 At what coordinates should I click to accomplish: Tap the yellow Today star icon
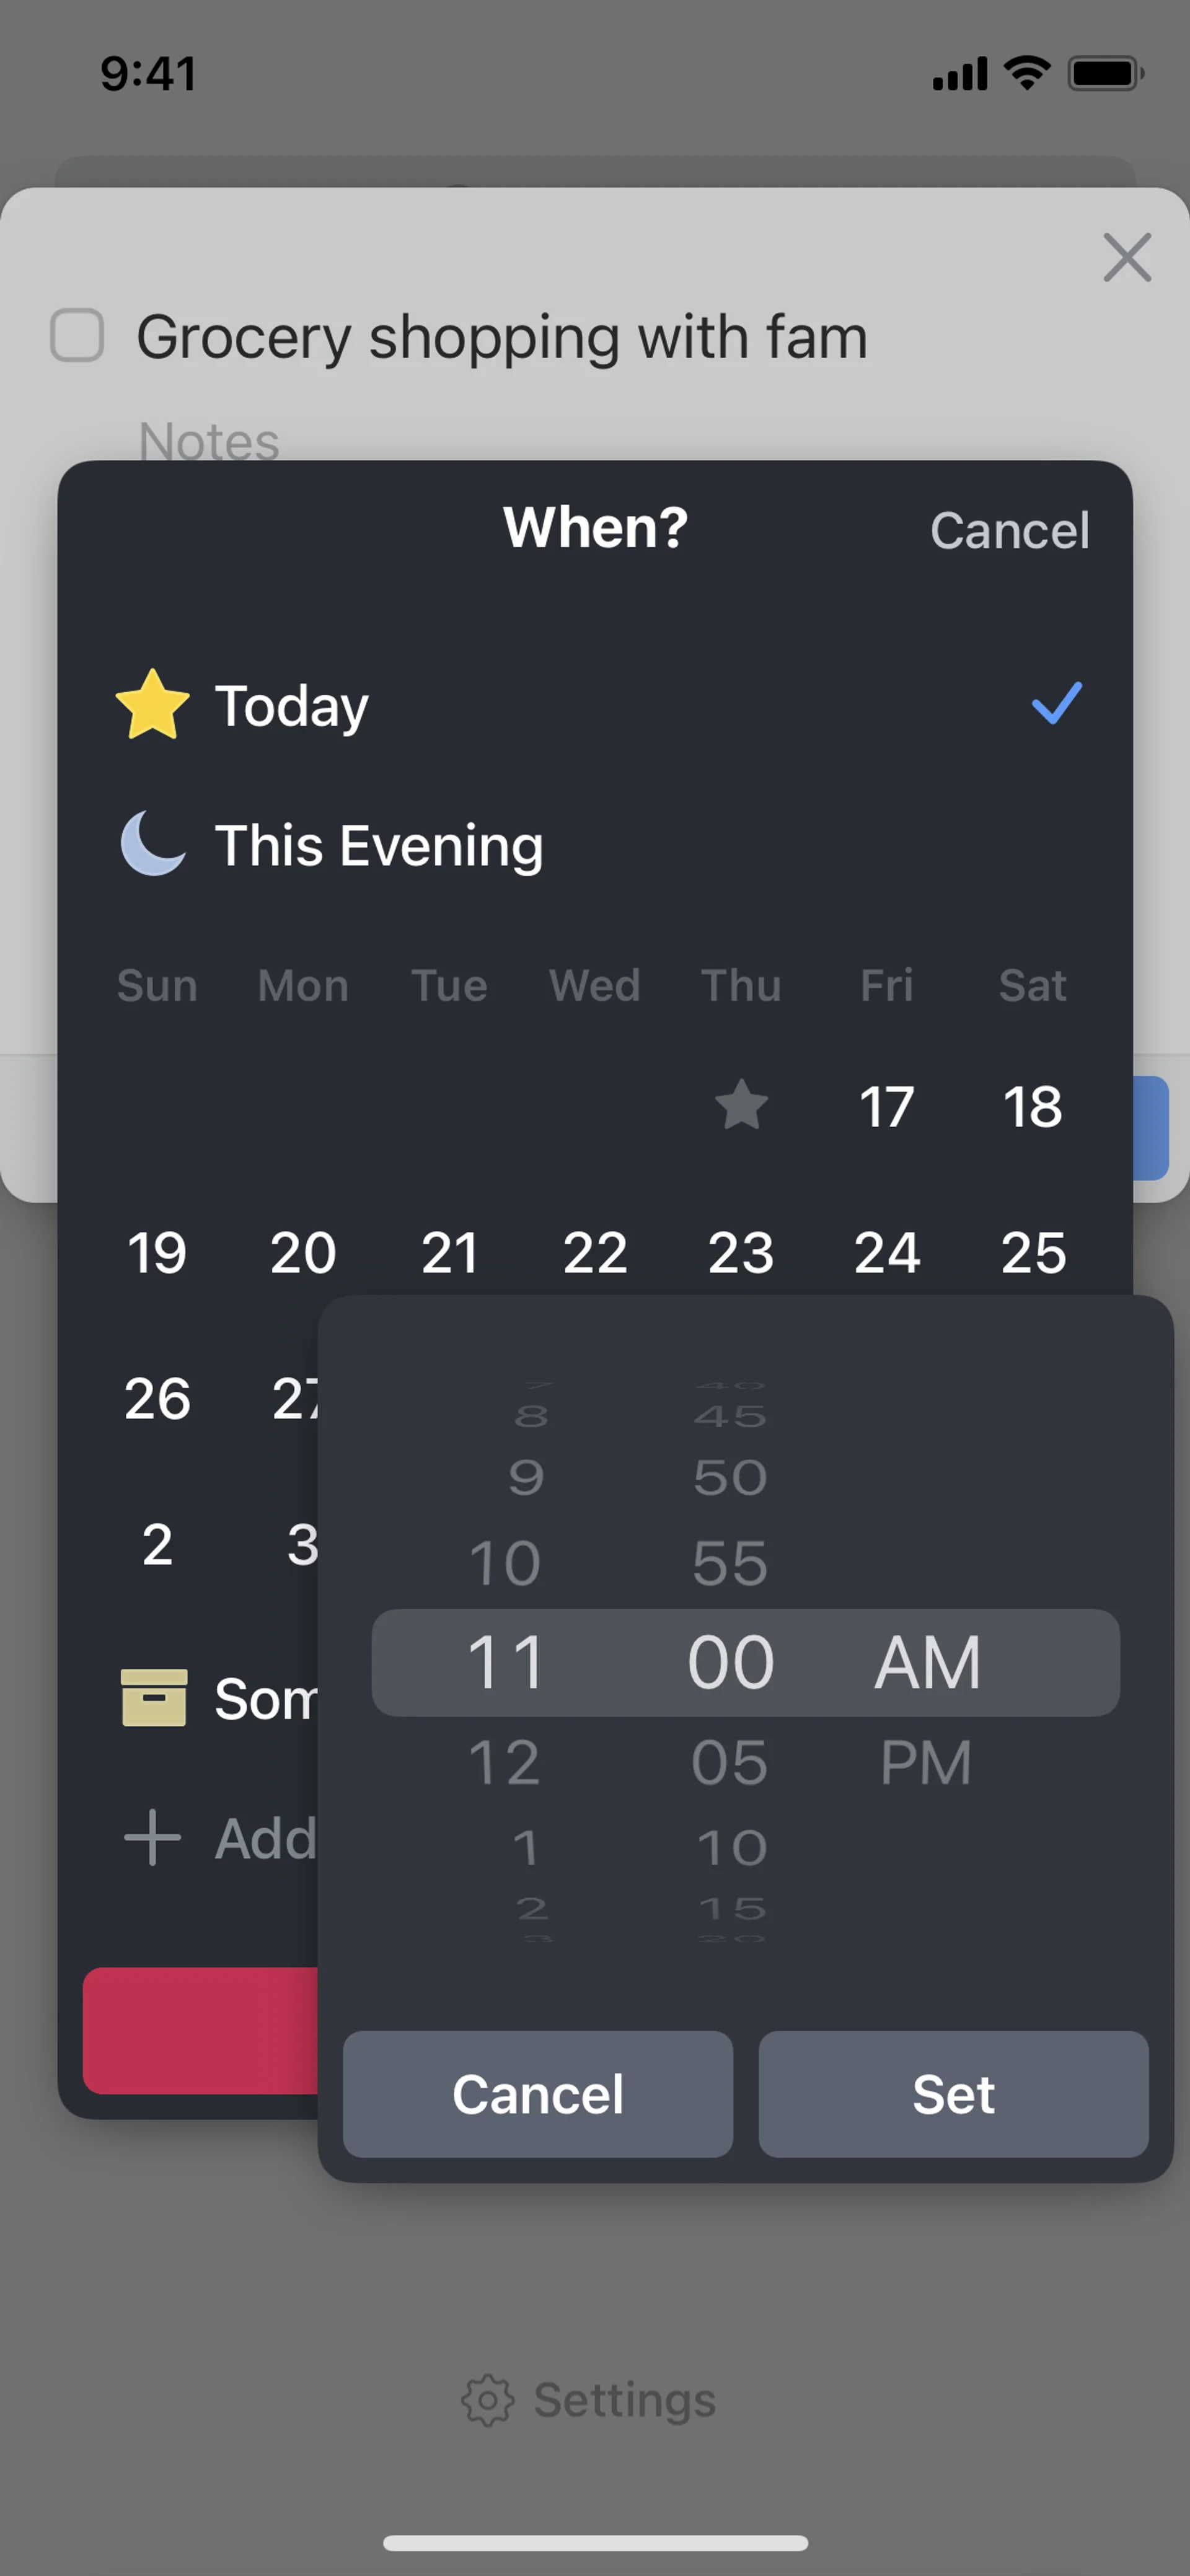pos(152,705)
